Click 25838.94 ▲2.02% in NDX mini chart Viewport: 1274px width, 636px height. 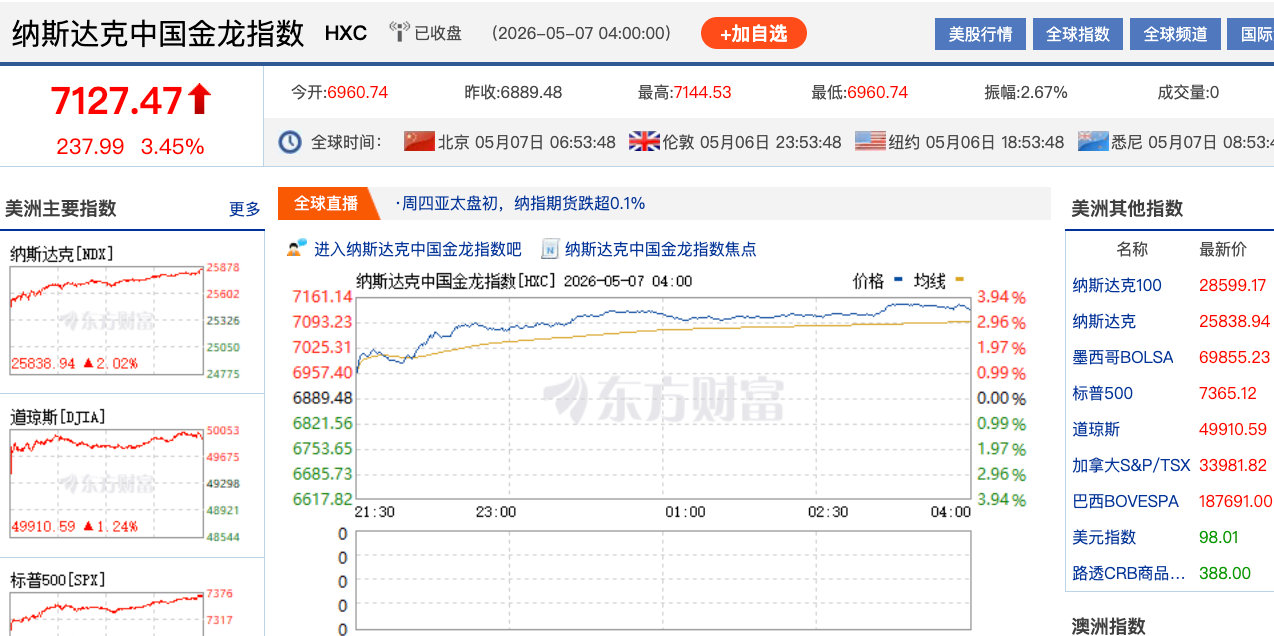[x=74, y=363]
